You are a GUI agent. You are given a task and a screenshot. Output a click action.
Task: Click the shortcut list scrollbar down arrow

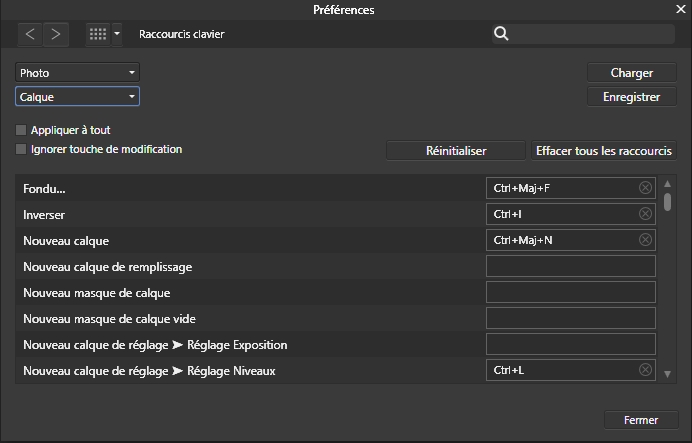(x=667, y=374)
